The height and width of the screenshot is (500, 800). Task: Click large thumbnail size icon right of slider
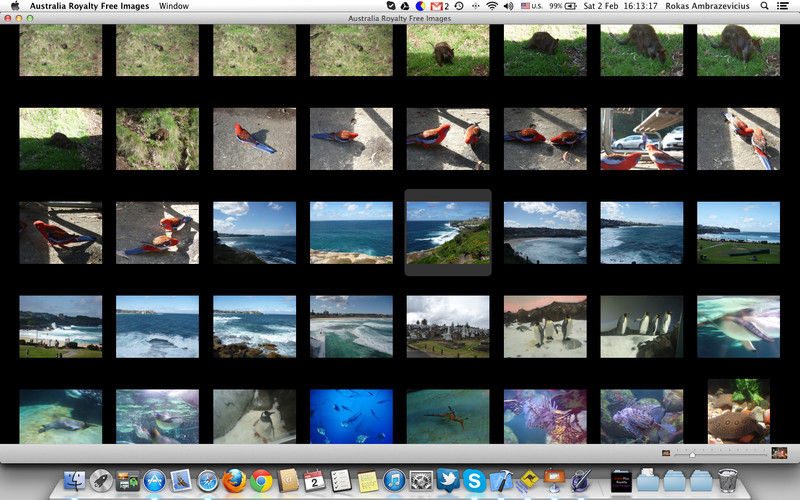click(779, 453)
